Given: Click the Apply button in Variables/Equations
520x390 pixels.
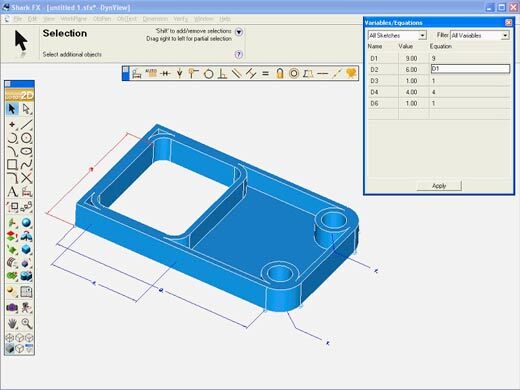Looking at the screenshot, I should [439, 186].
